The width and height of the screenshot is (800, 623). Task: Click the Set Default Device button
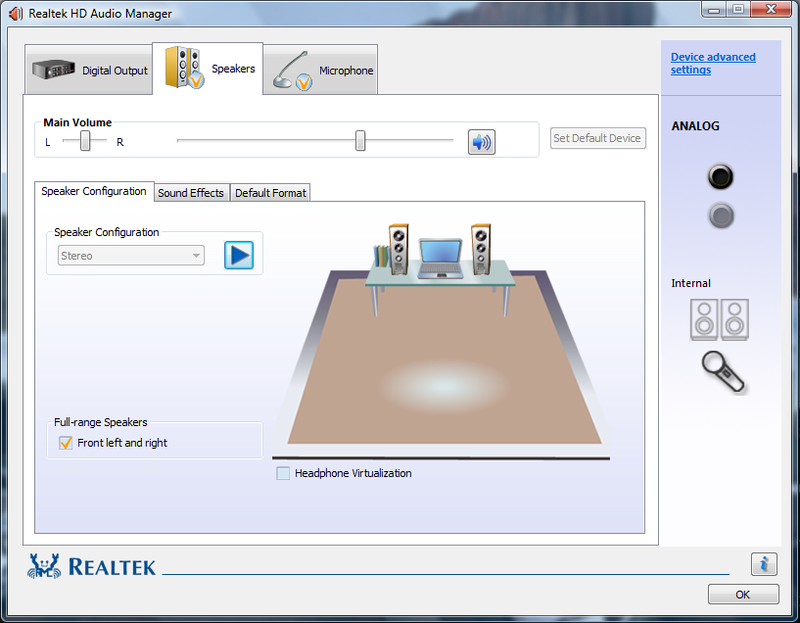(597, 138)
